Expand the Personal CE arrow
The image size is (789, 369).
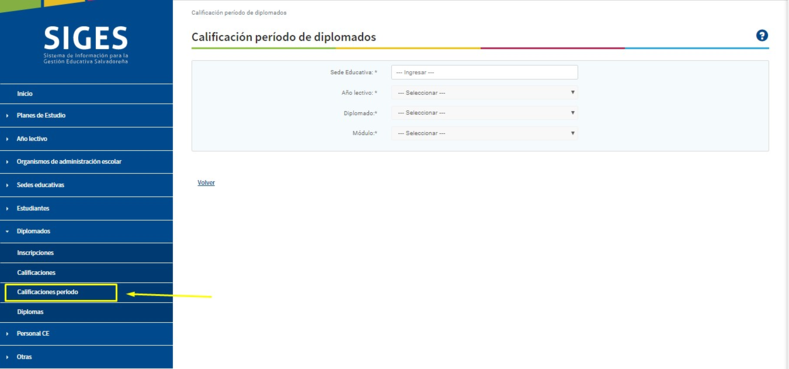8,334
